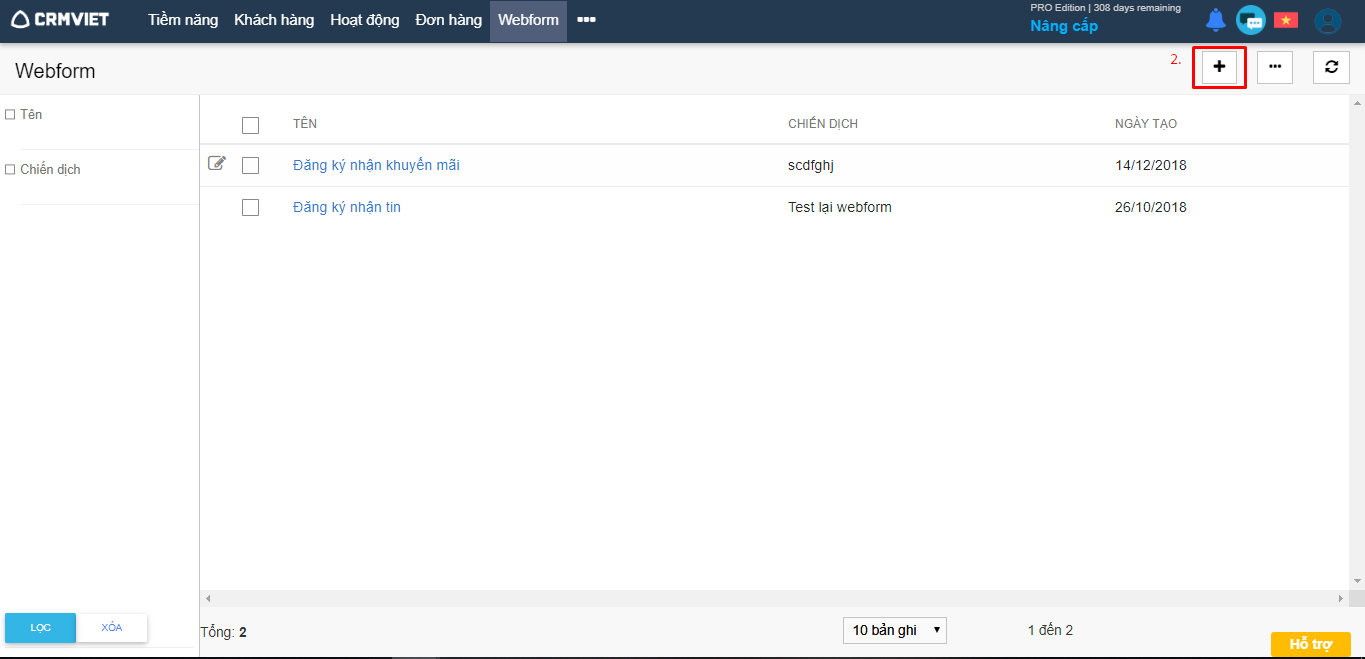The height and width of the screenshot is (659, 1365).
Task: Open the user profile avatar
Action: point(1328,21)
